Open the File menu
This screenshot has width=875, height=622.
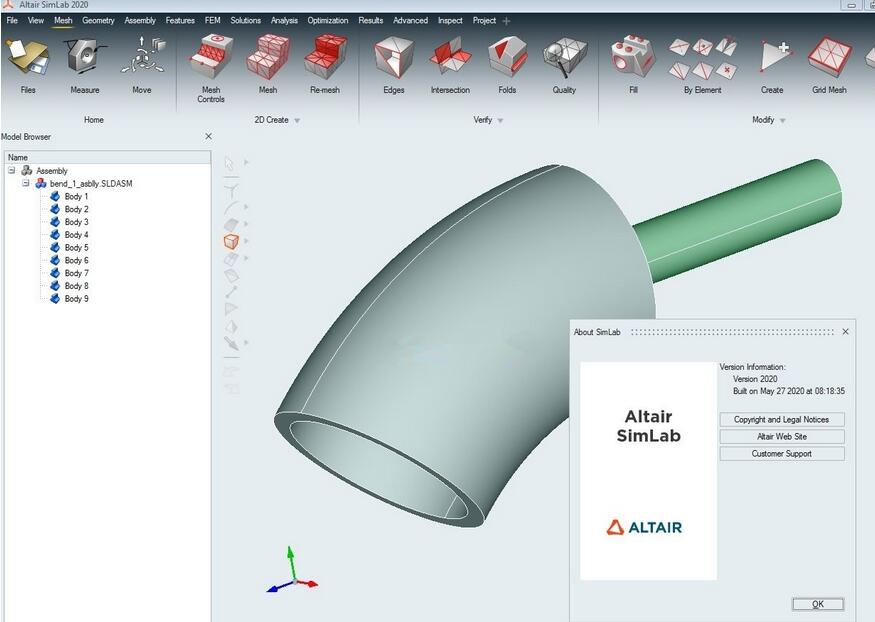12,21
